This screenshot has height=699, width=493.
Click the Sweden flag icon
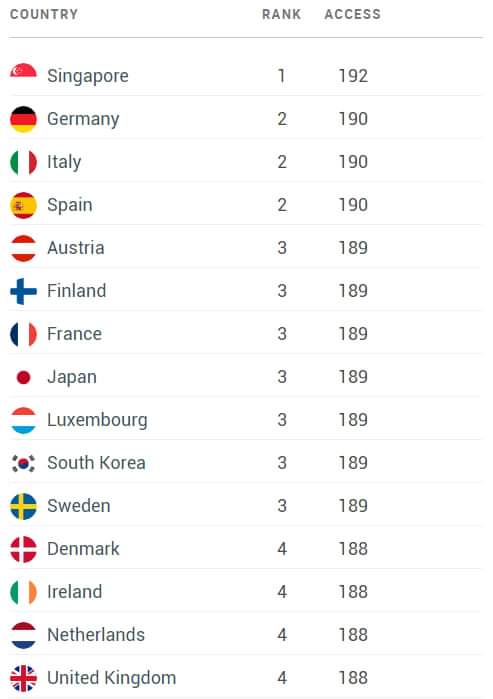(x=23, y=506)
